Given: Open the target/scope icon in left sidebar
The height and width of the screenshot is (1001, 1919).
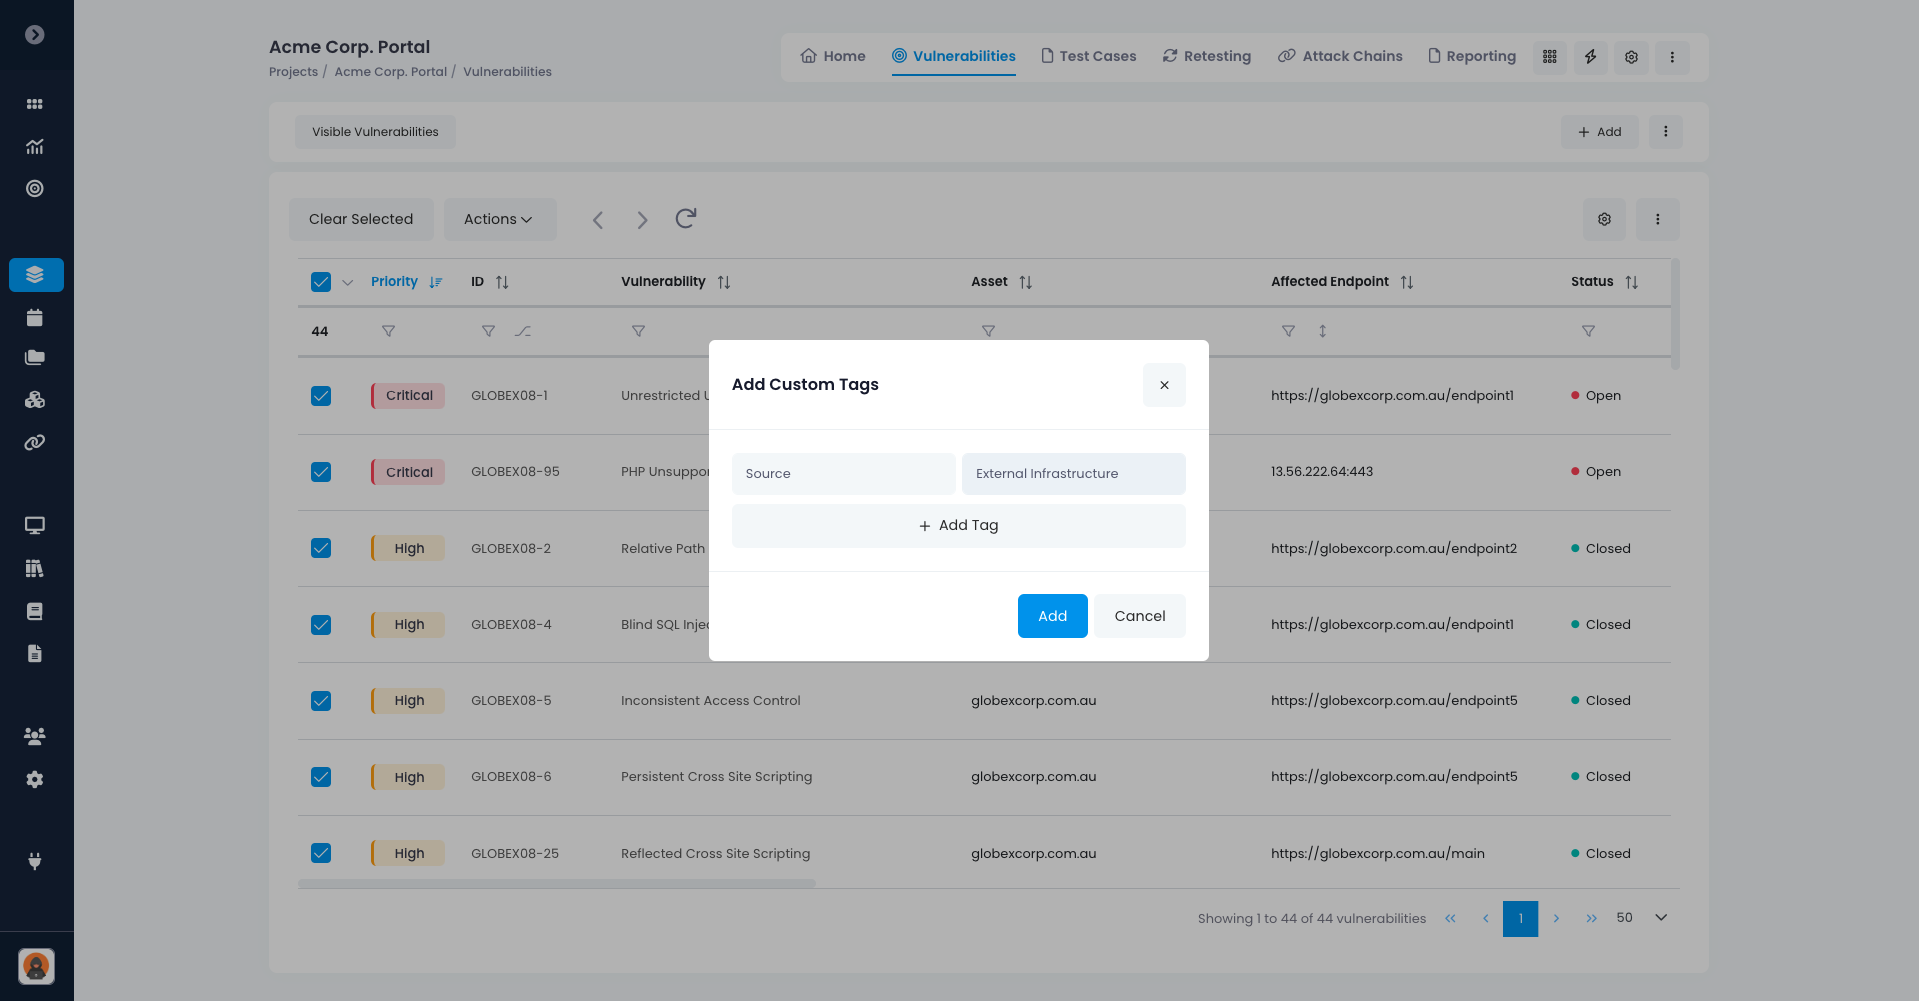Looking at the screenshot, I should click(x=35, y=188).
